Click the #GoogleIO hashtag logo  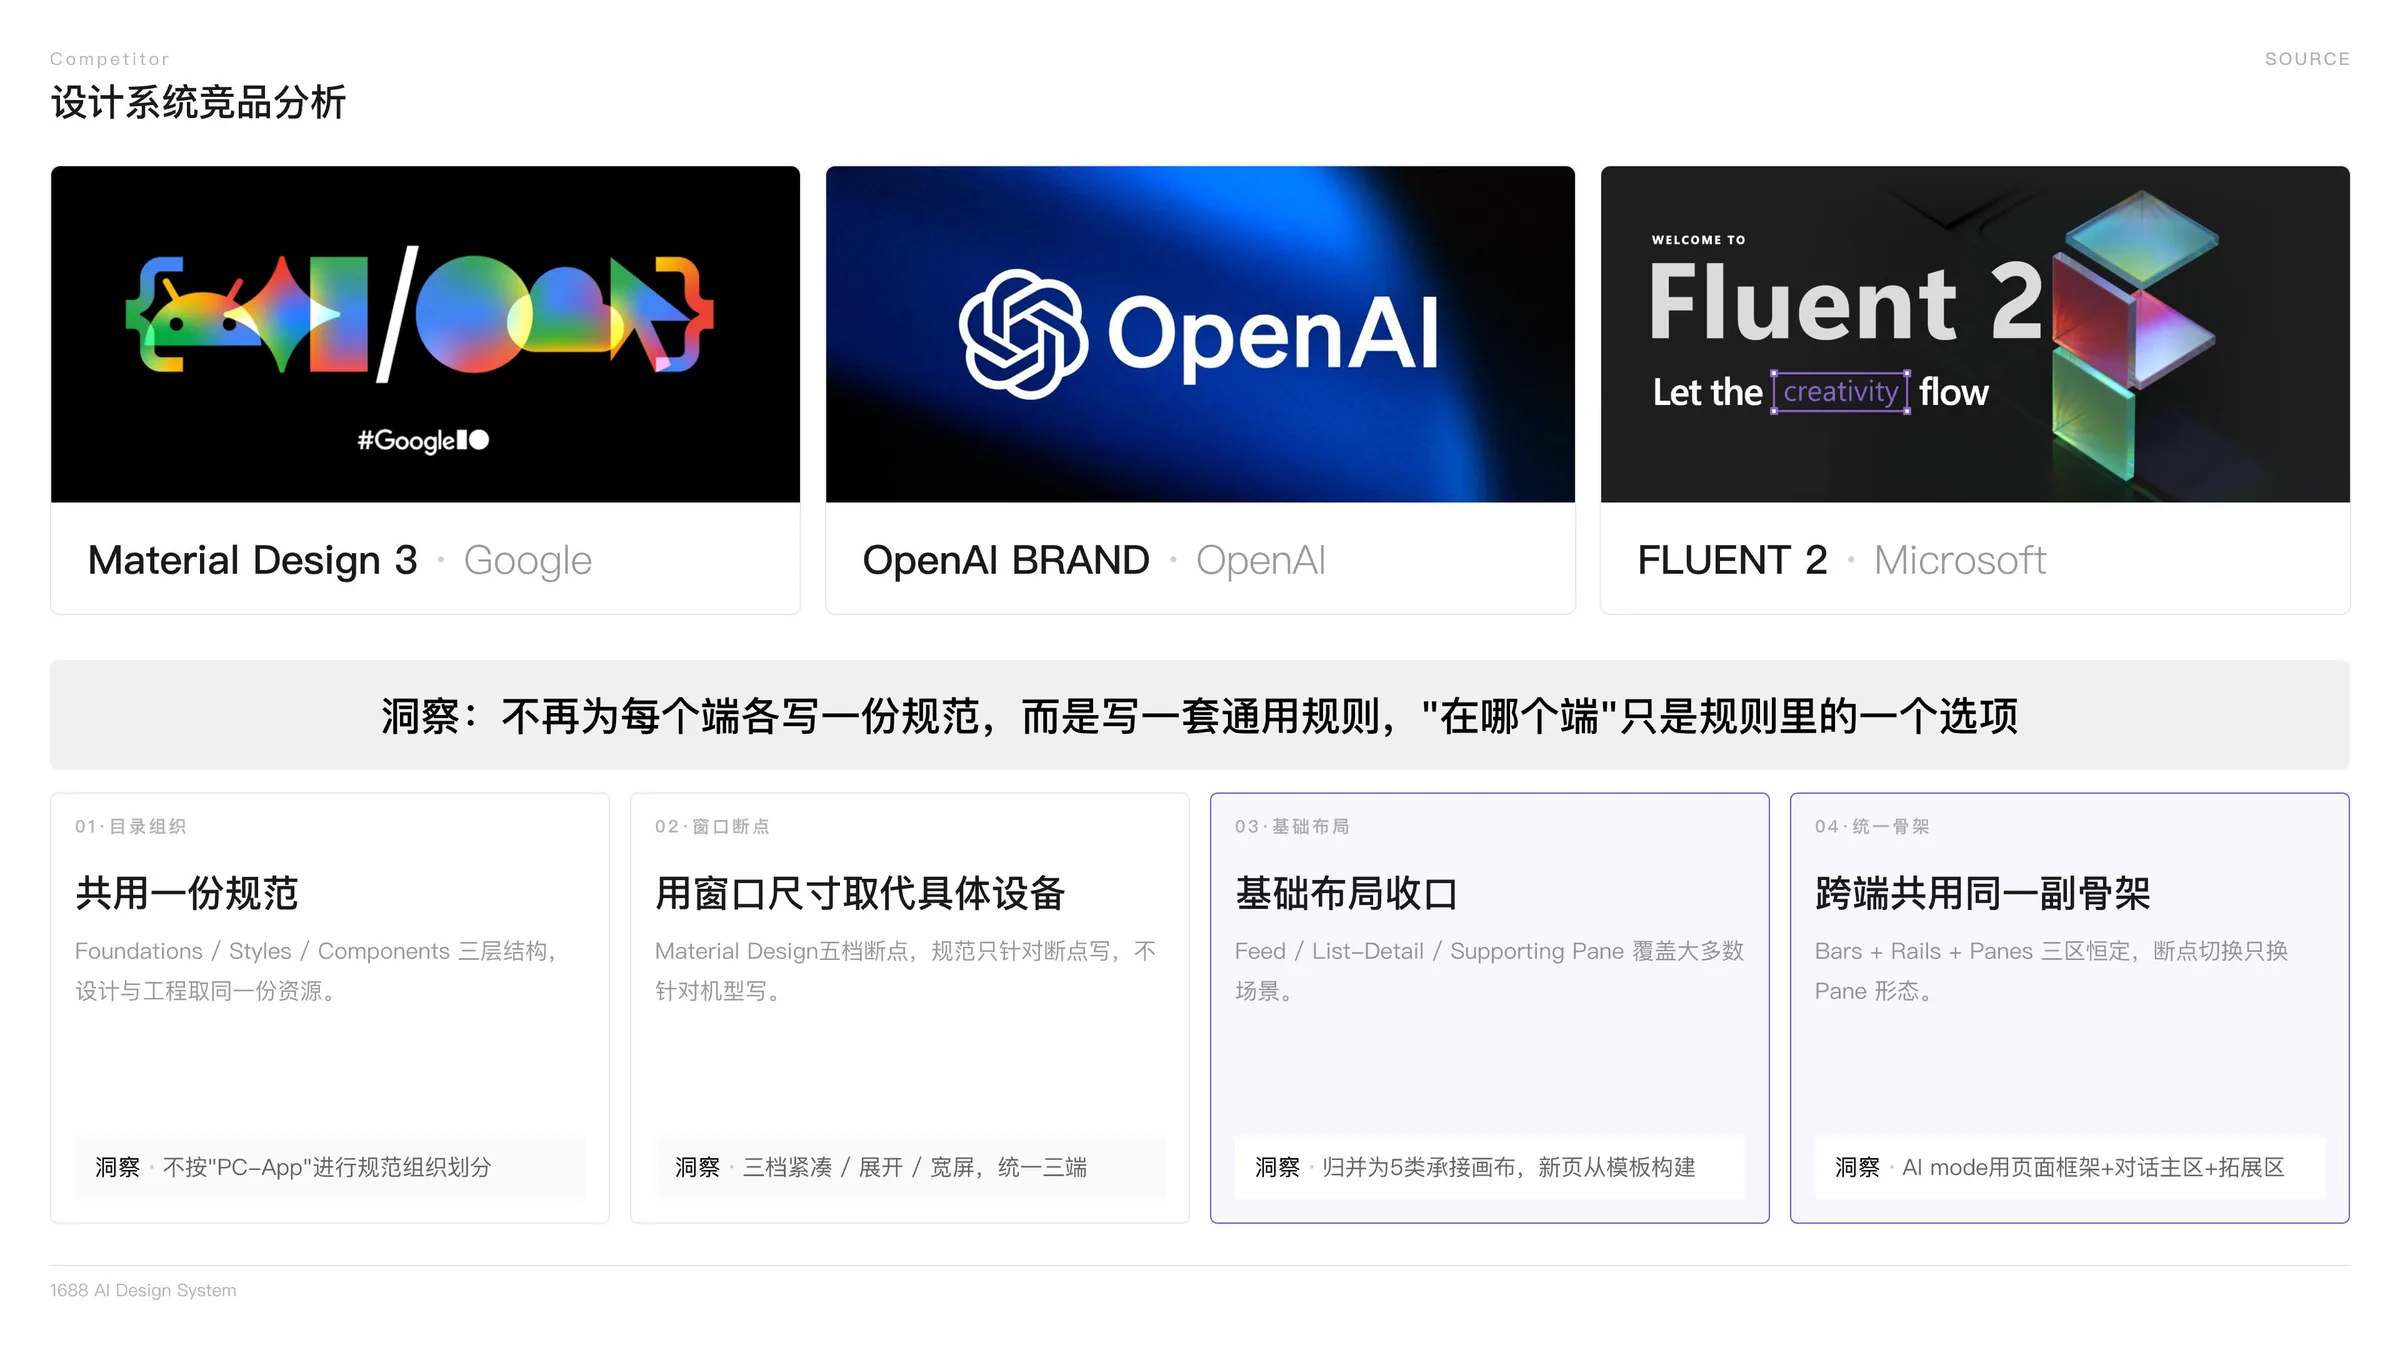(424, 440)
